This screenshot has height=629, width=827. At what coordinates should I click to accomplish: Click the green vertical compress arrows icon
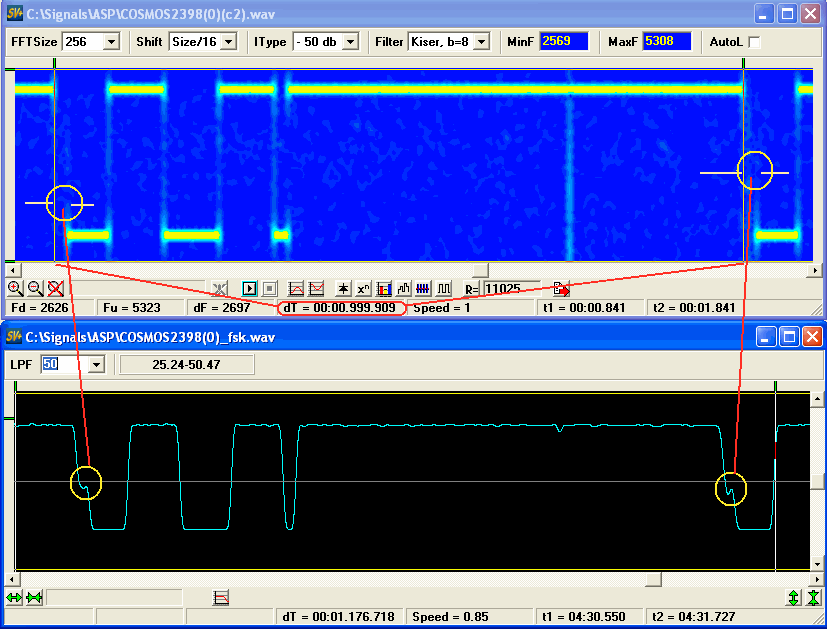click(x=813, y=598)
